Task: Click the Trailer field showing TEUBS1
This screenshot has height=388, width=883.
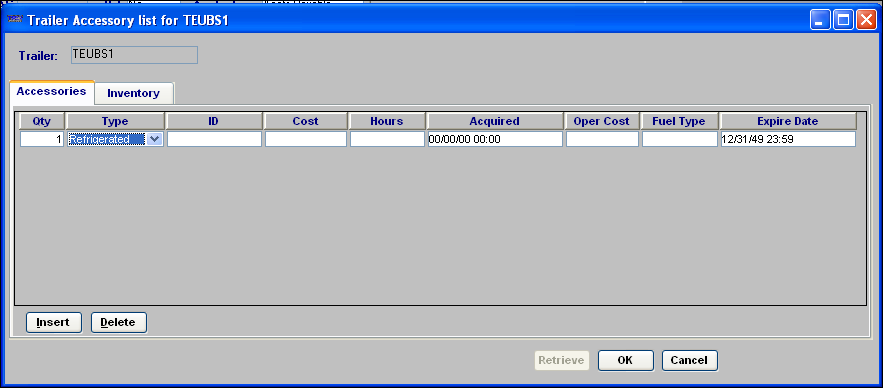Action: 134,55
